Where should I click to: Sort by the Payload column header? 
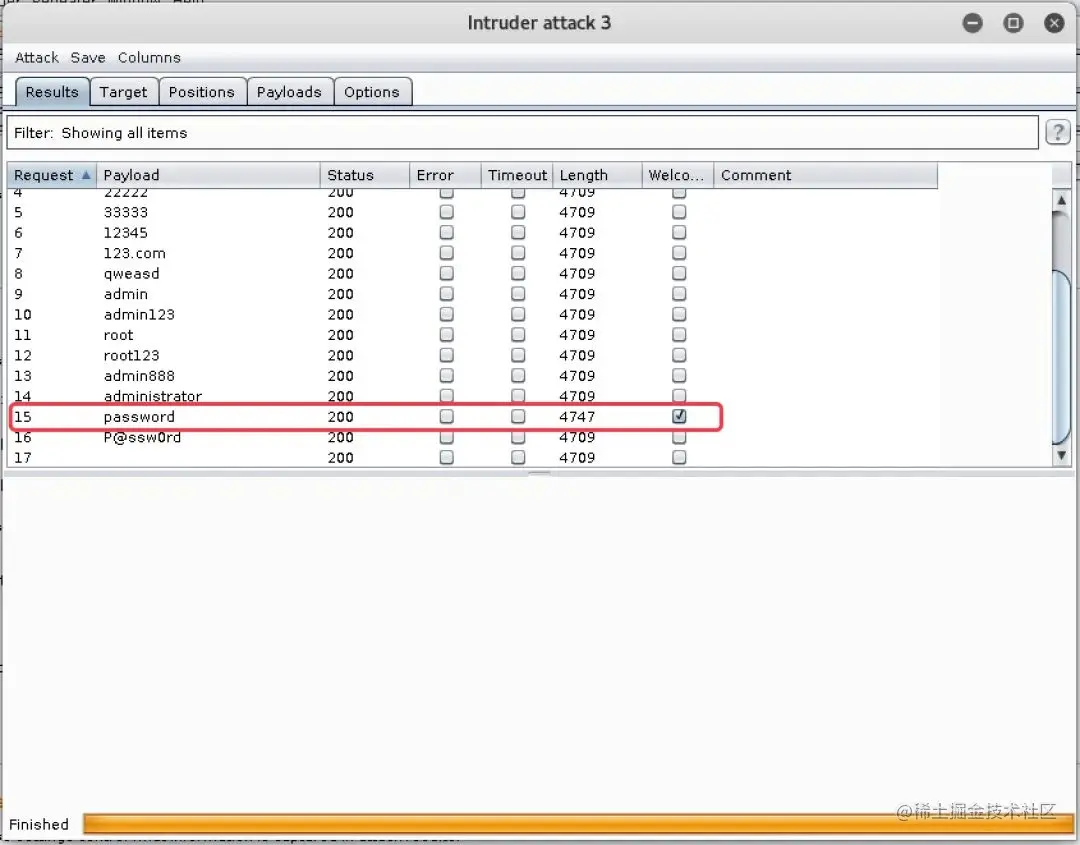(x=208, y=175)
